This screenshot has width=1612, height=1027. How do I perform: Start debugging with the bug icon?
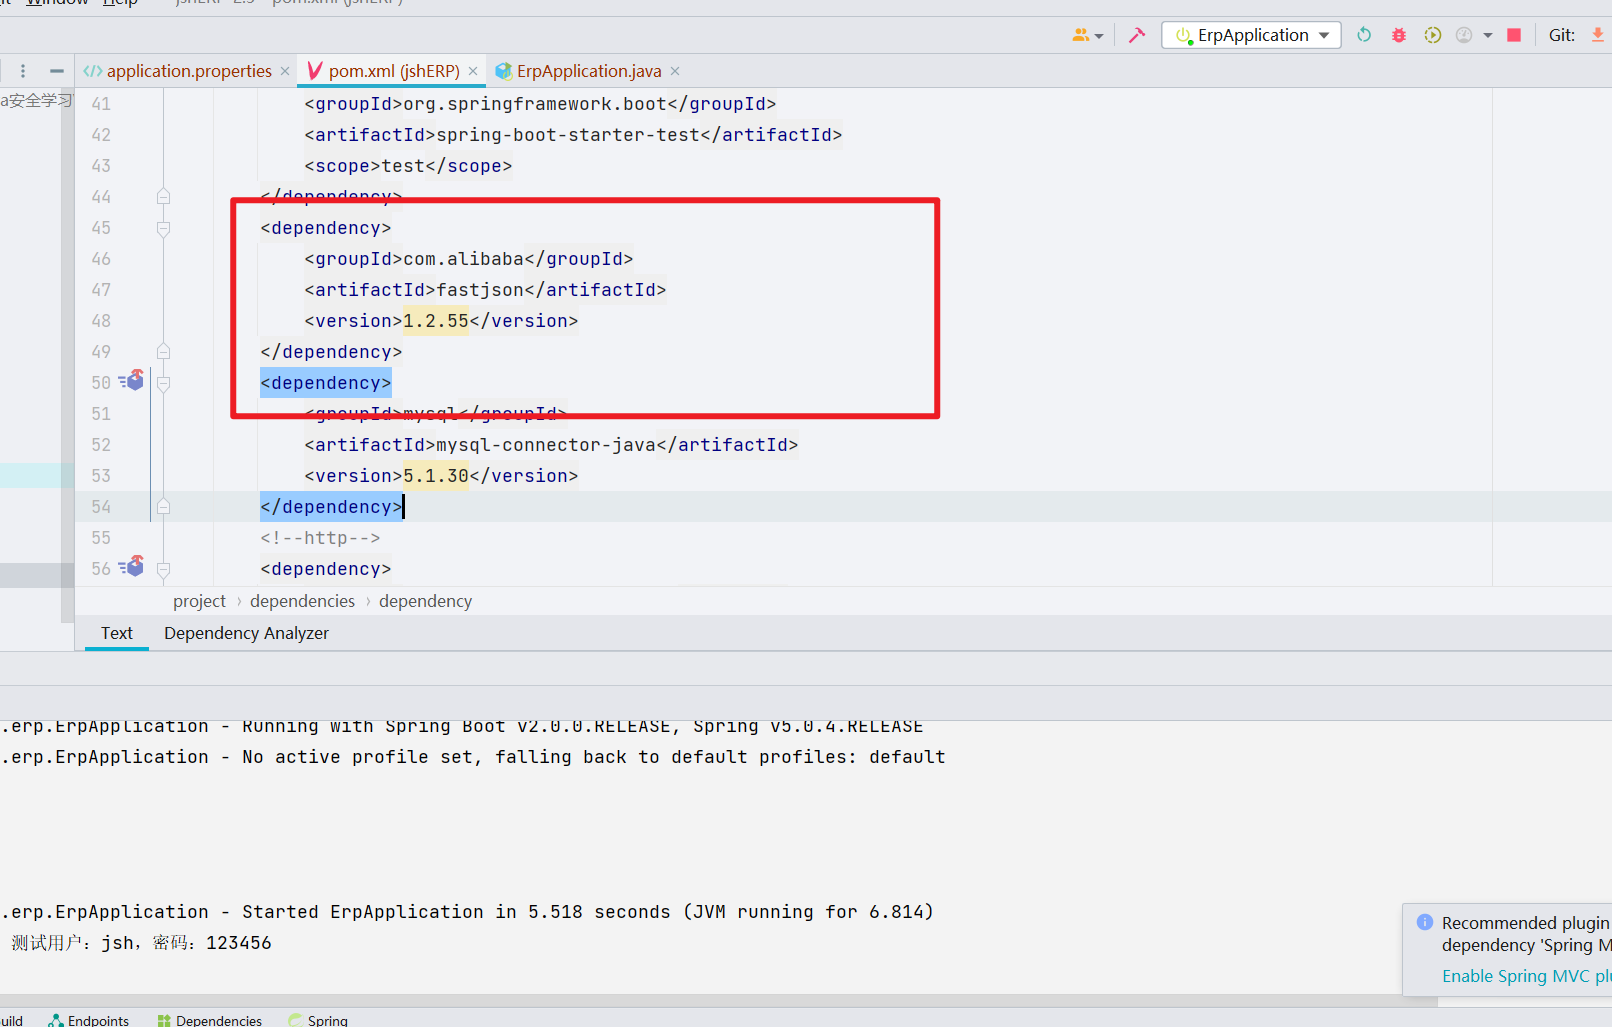coord(1398,35)
